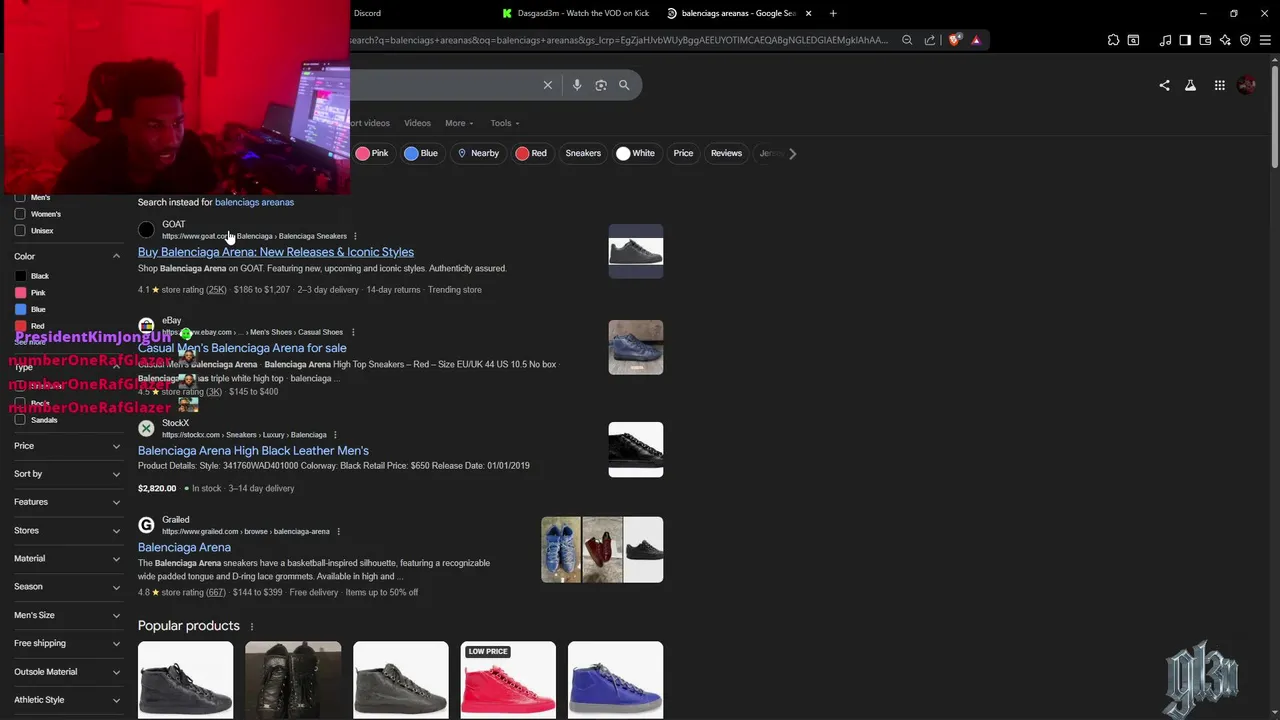Open the browser hamburger menu

[1265, 40]
